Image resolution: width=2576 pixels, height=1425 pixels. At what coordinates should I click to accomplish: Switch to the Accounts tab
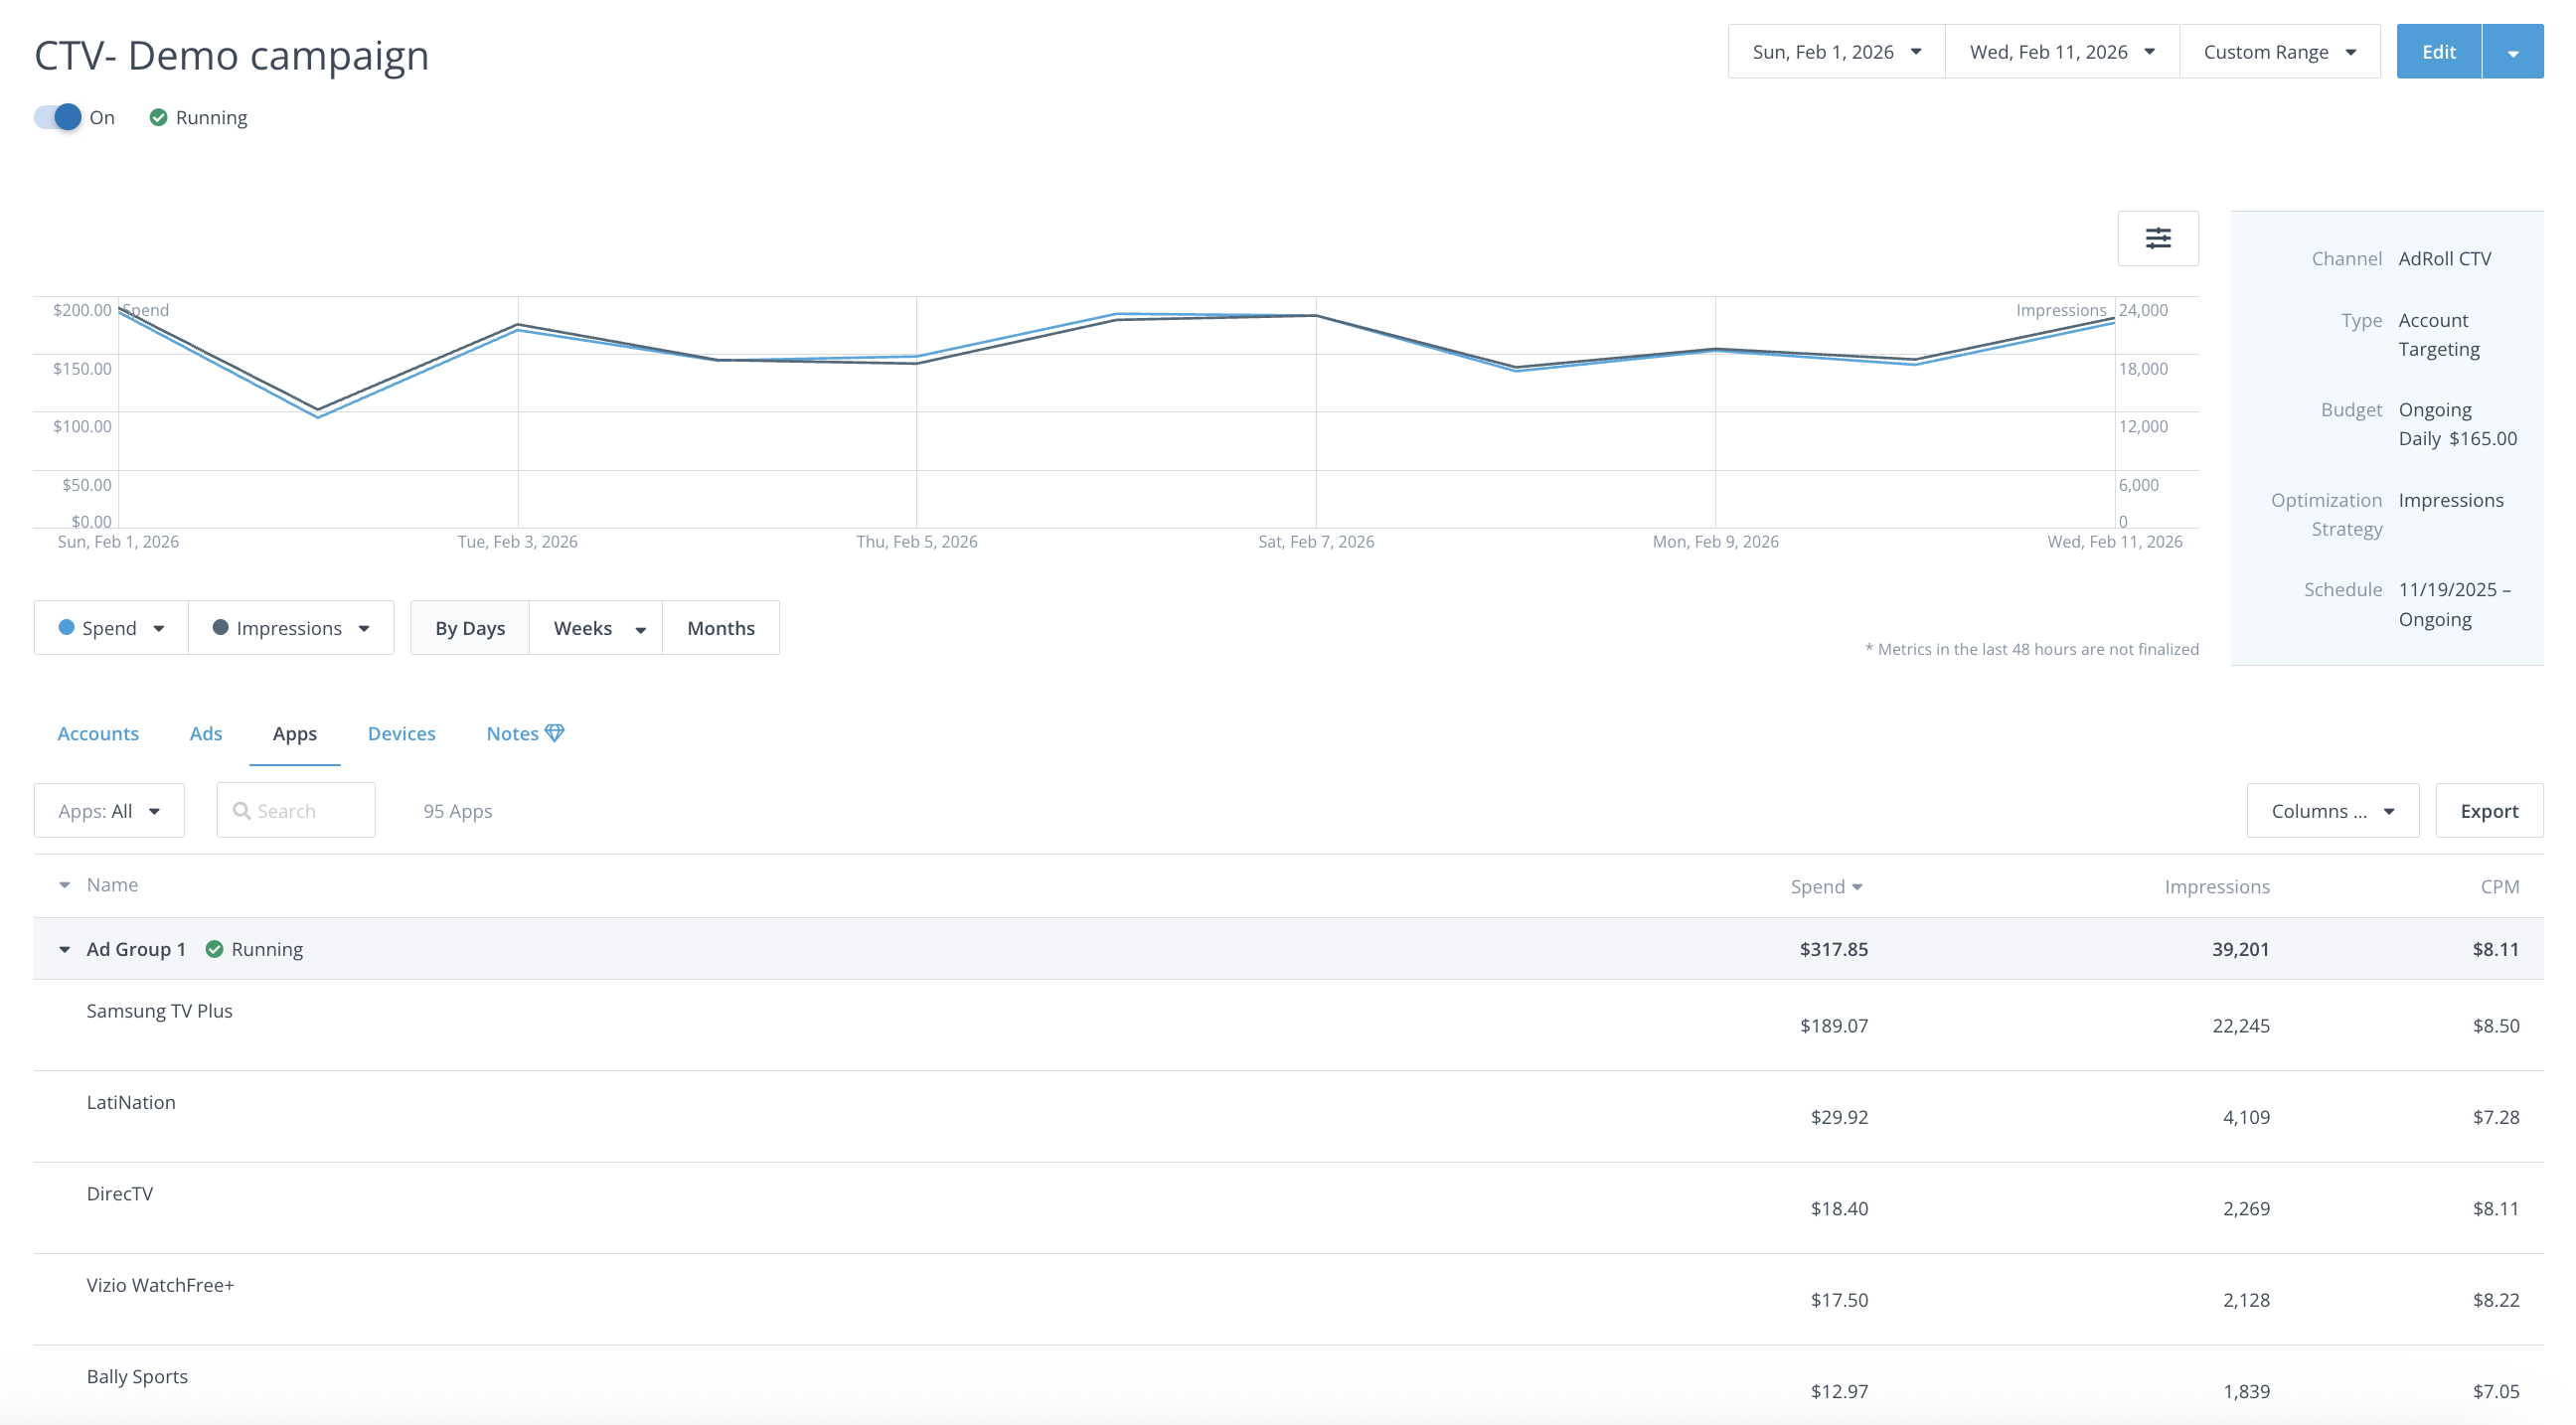[98, 733]
